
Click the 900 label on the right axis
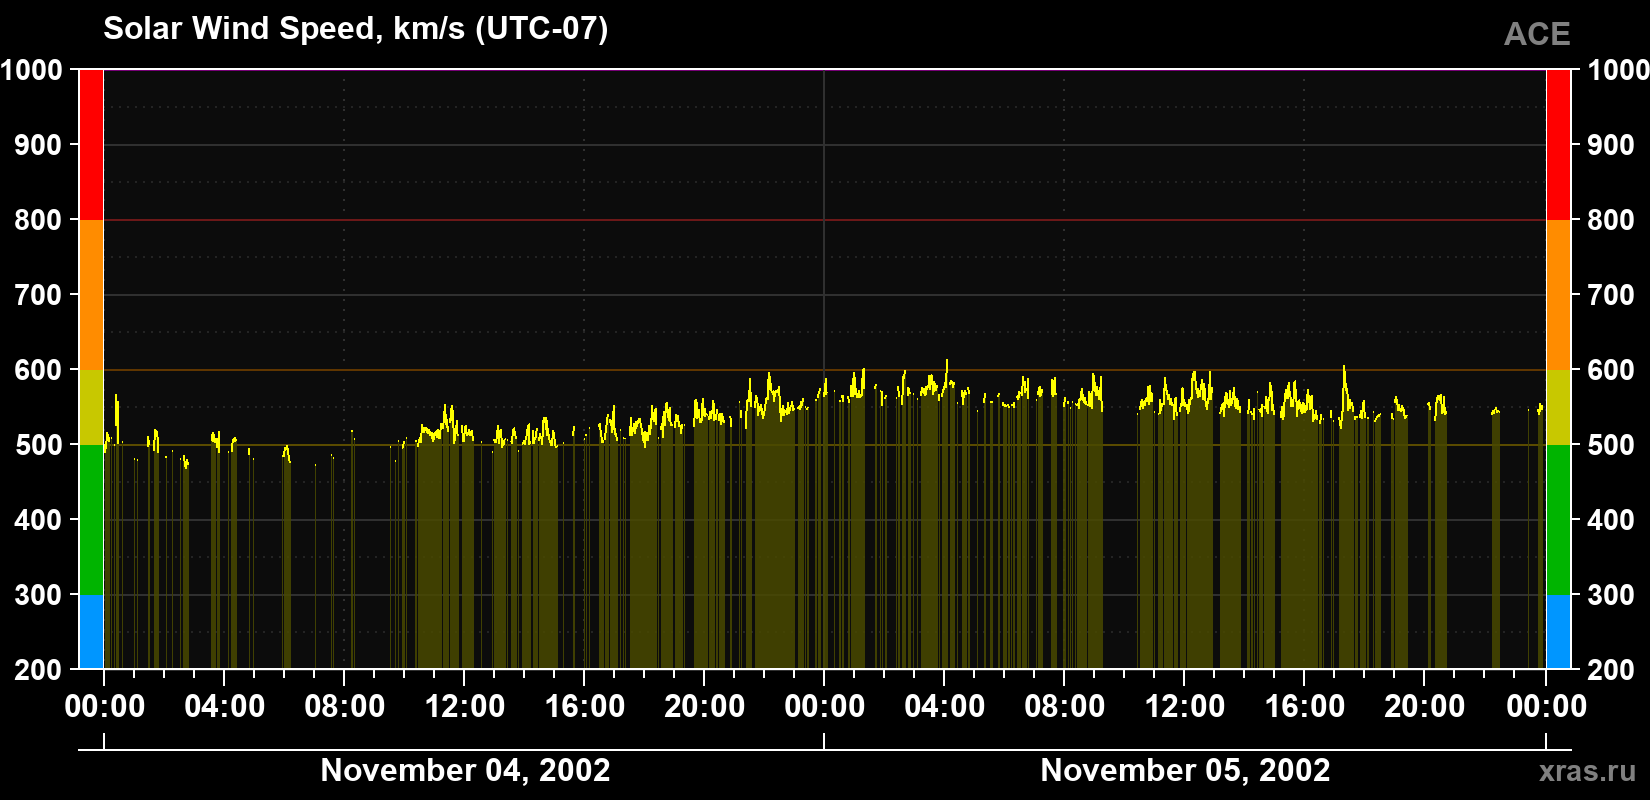1611,145
